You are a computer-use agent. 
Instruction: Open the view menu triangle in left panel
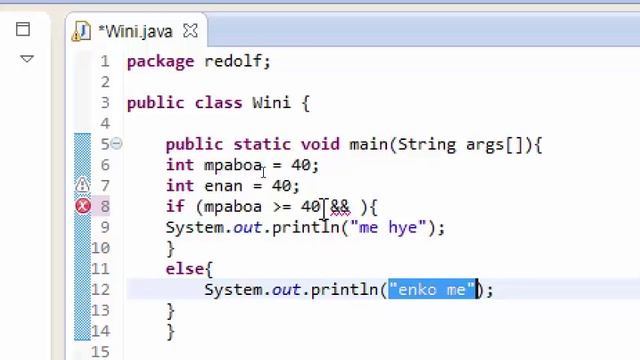[27, 59]
